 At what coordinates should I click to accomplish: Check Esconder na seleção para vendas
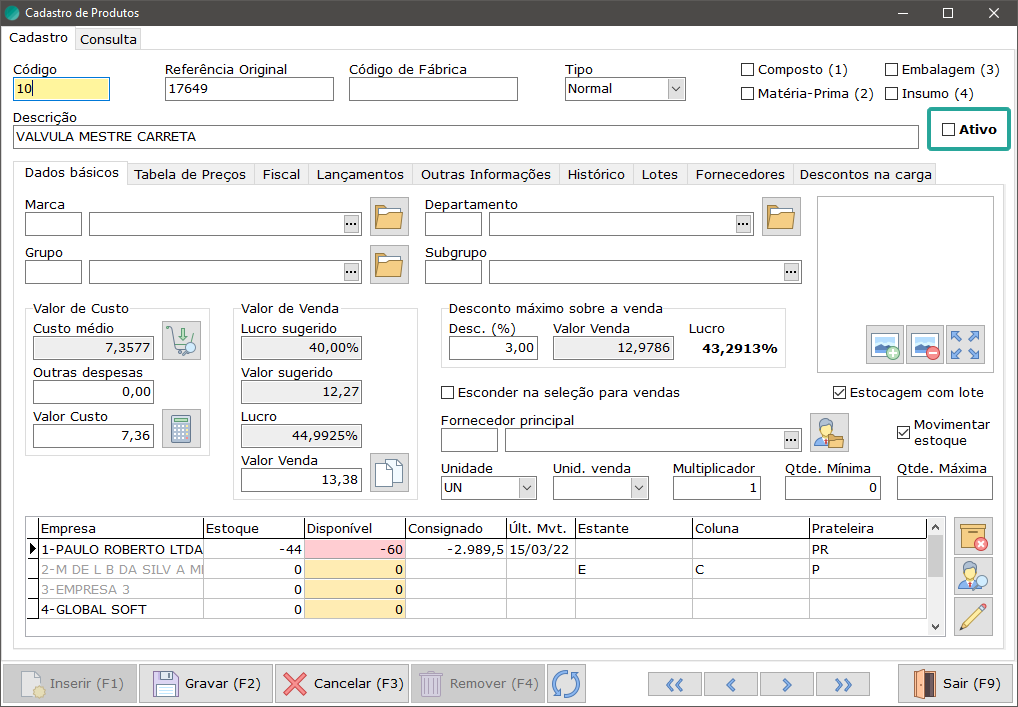[x=448, y=393]
